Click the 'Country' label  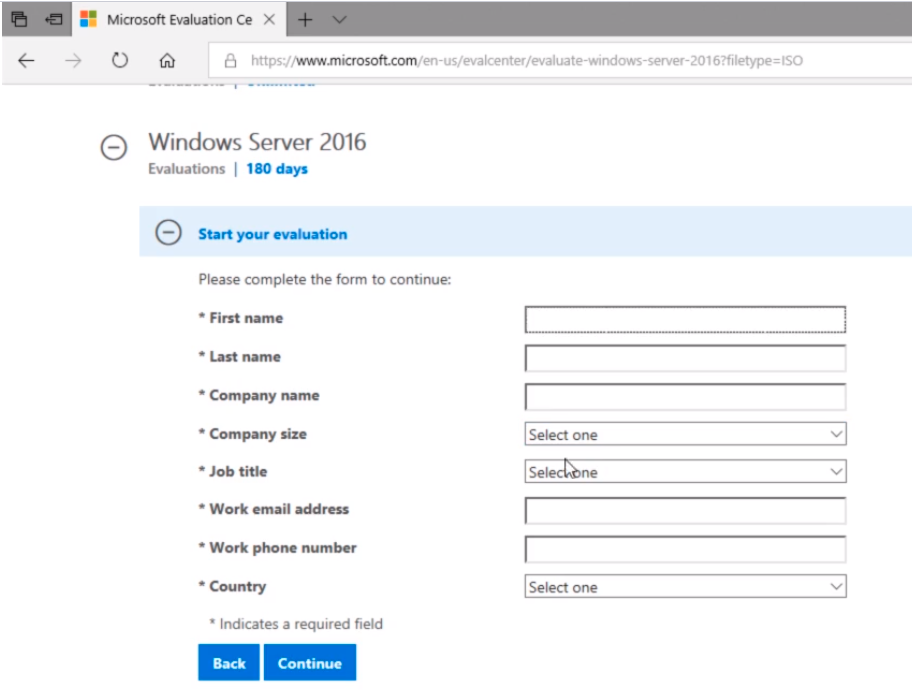point(237,586)
